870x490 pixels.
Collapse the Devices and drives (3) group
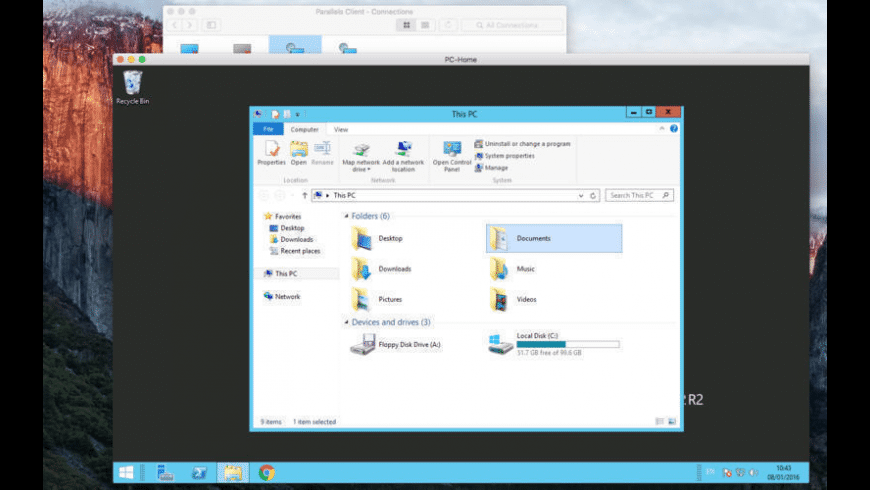point(346,322)
